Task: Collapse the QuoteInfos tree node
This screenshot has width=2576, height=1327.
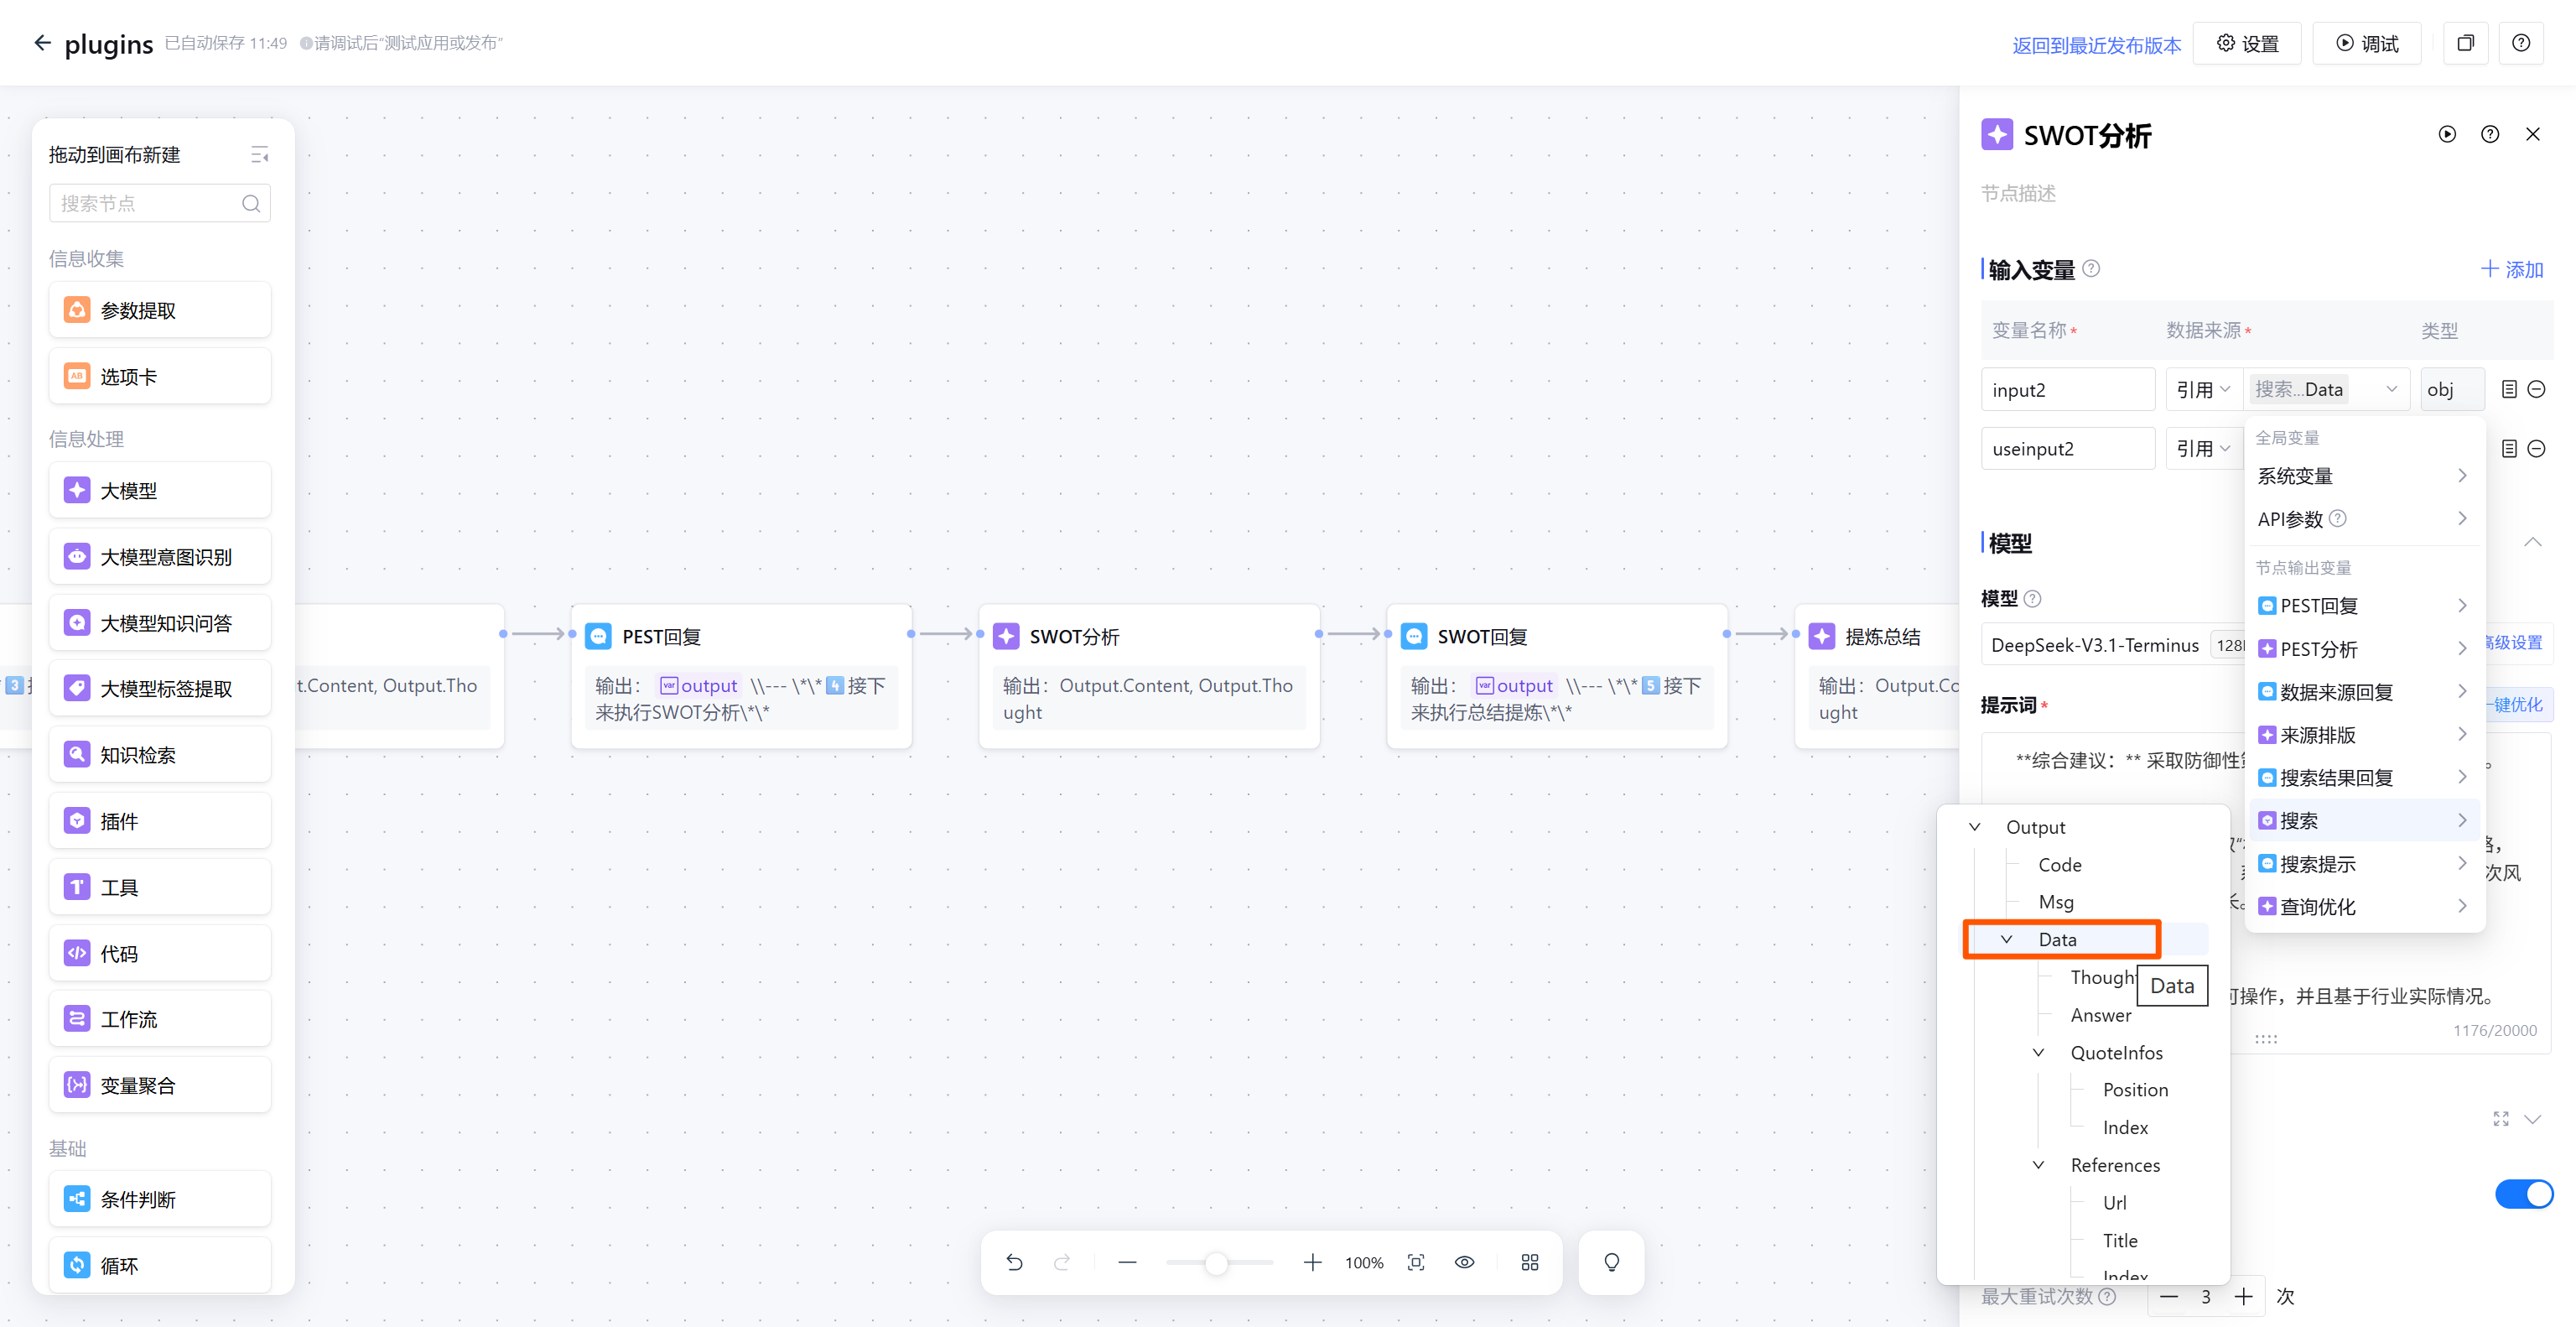Action: 2038,1052
